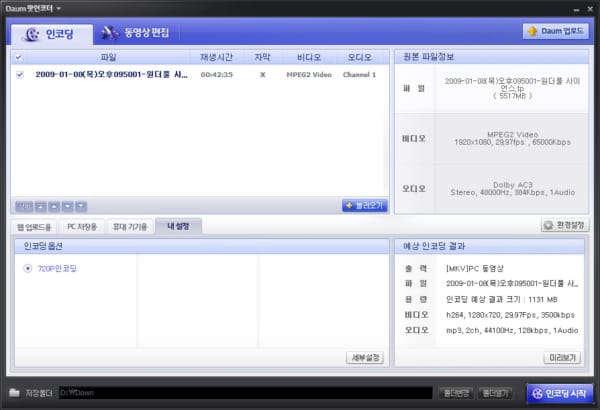600x410 pixels.
Task: Click the subtitle X mark in file row
Action: pyautogui.click(x=262, y=75)
